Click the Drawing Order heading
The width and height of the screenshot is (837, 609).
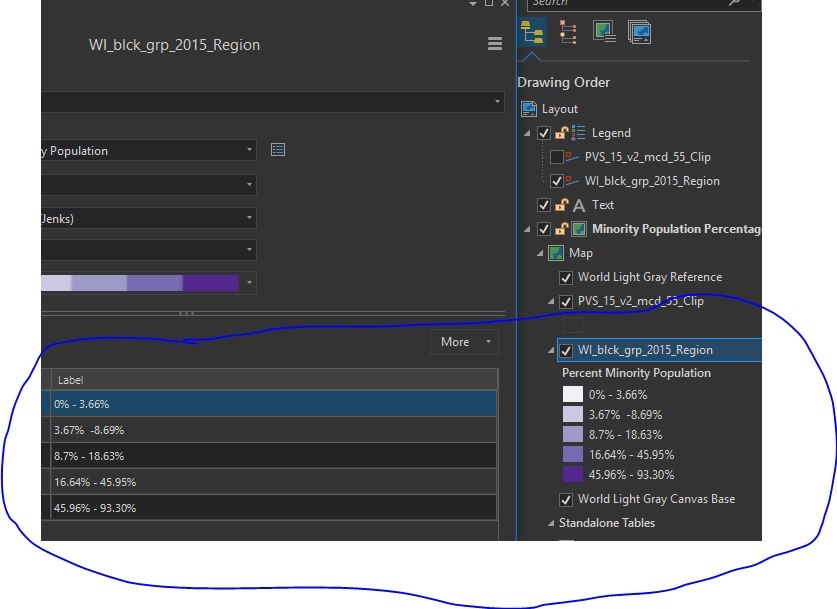coord(564,82)
